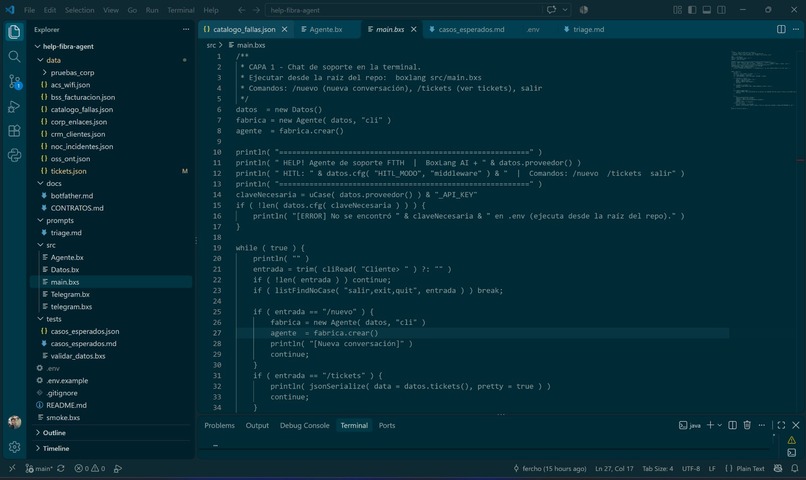Open Source Control view with badge

coord(14,81)
